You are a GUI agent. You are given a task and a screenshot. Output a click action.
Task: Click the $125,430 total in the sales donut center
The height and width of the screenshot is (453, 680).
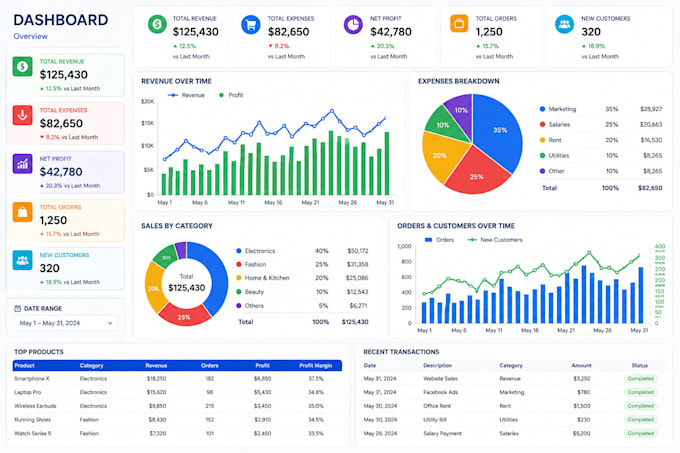[x=186, y=288]
